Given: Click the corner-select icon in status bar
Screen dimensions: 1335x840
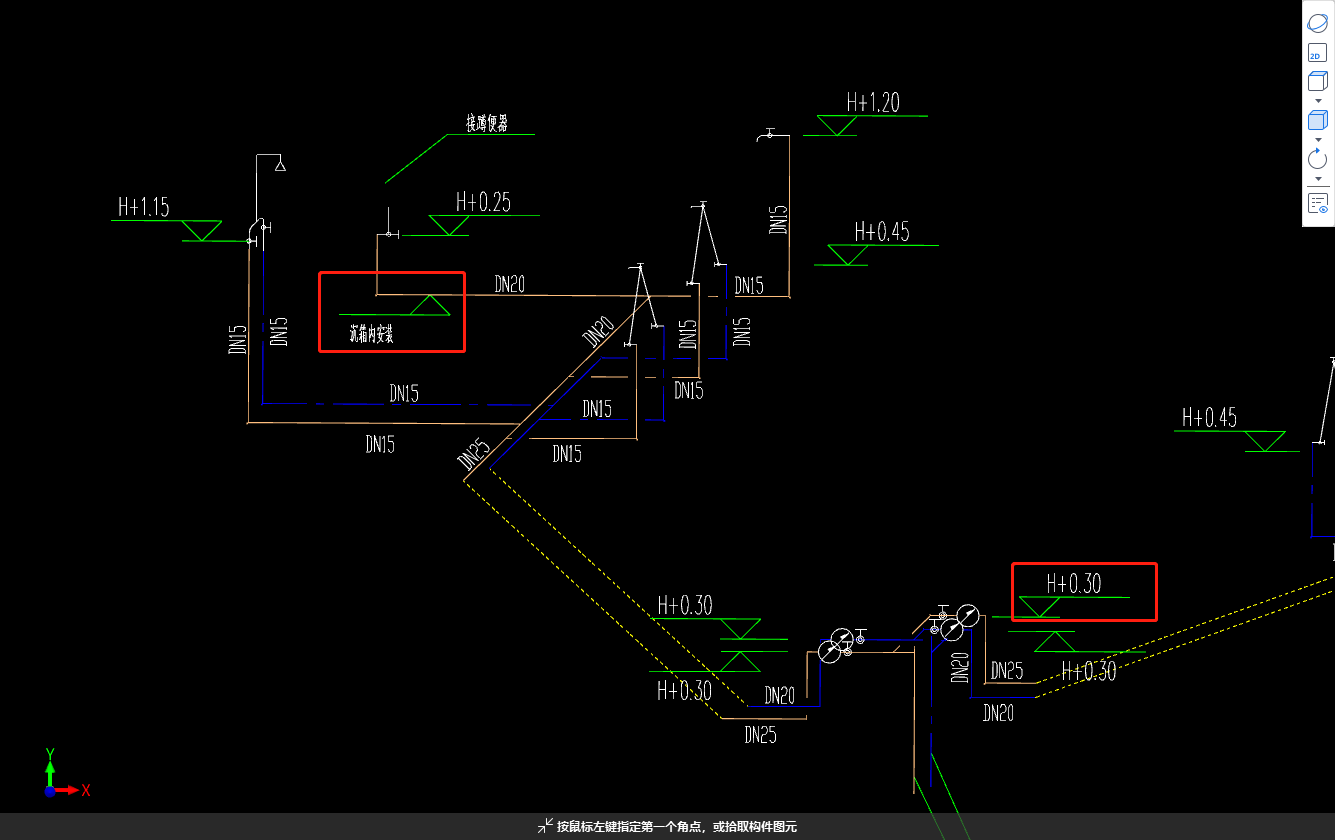Looking at the screenshot, I should click(x=545, y=826).
